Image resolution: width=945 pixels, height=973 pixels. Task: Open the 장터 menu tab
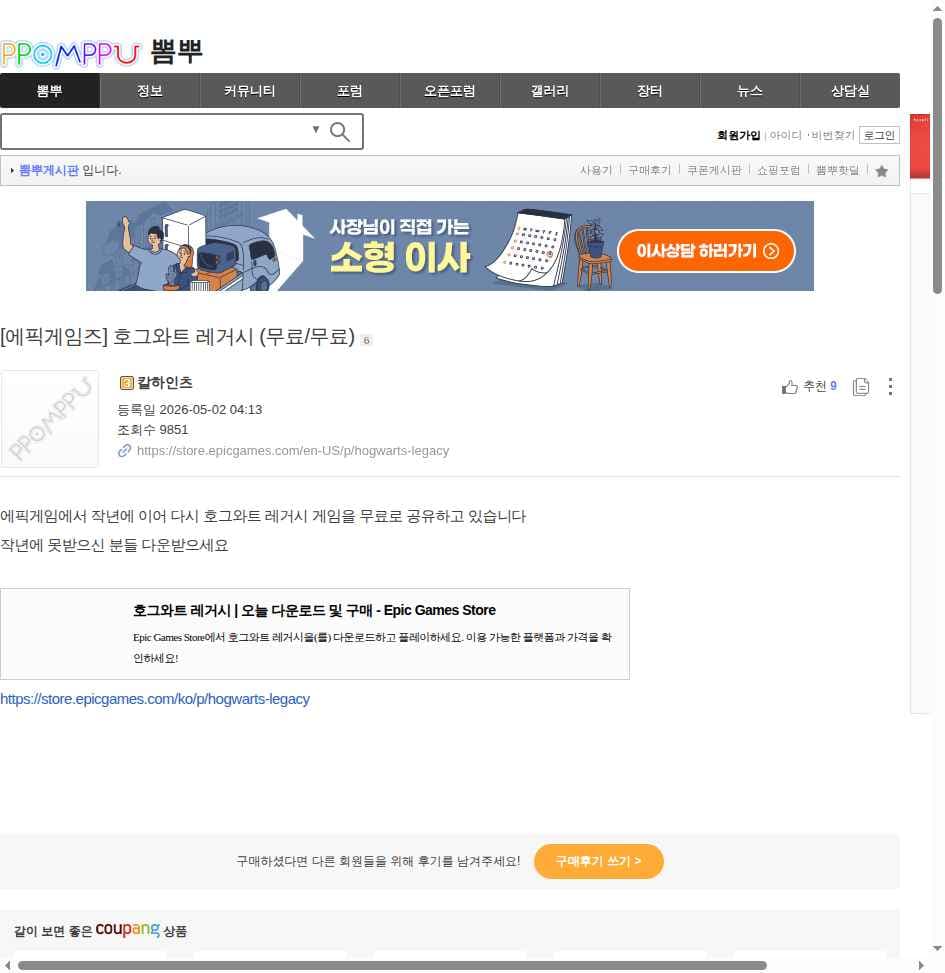pyautogui.click(x=650, y=91)
